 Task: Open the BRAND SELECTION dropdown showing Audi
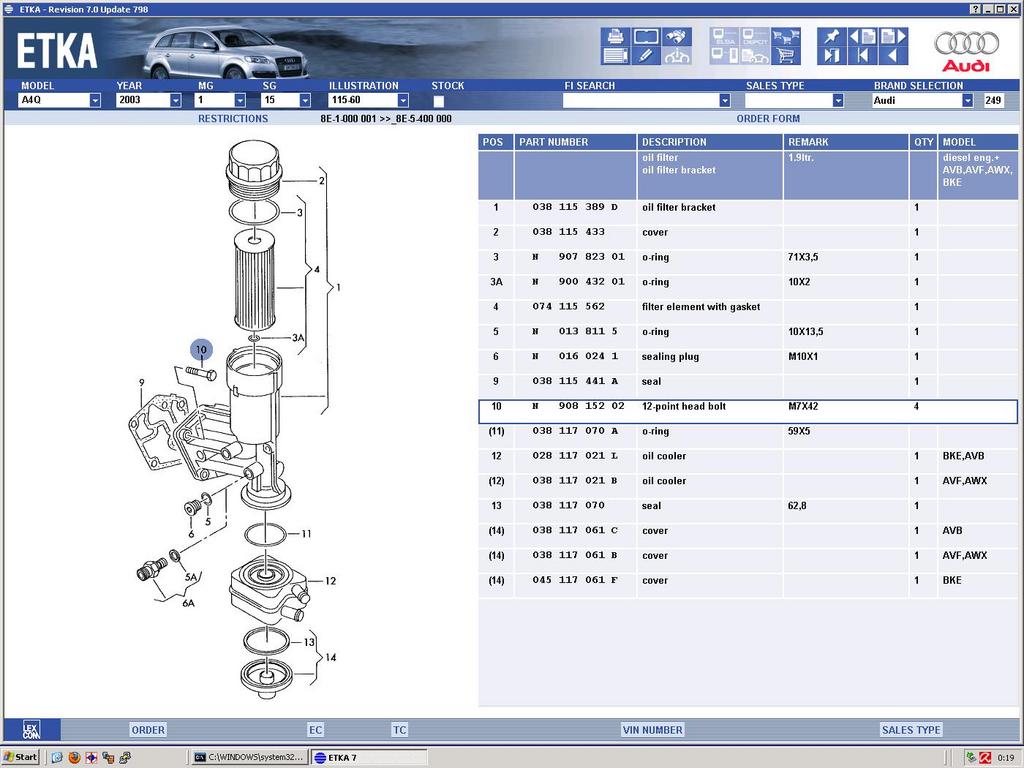click(x=967, y=101)
